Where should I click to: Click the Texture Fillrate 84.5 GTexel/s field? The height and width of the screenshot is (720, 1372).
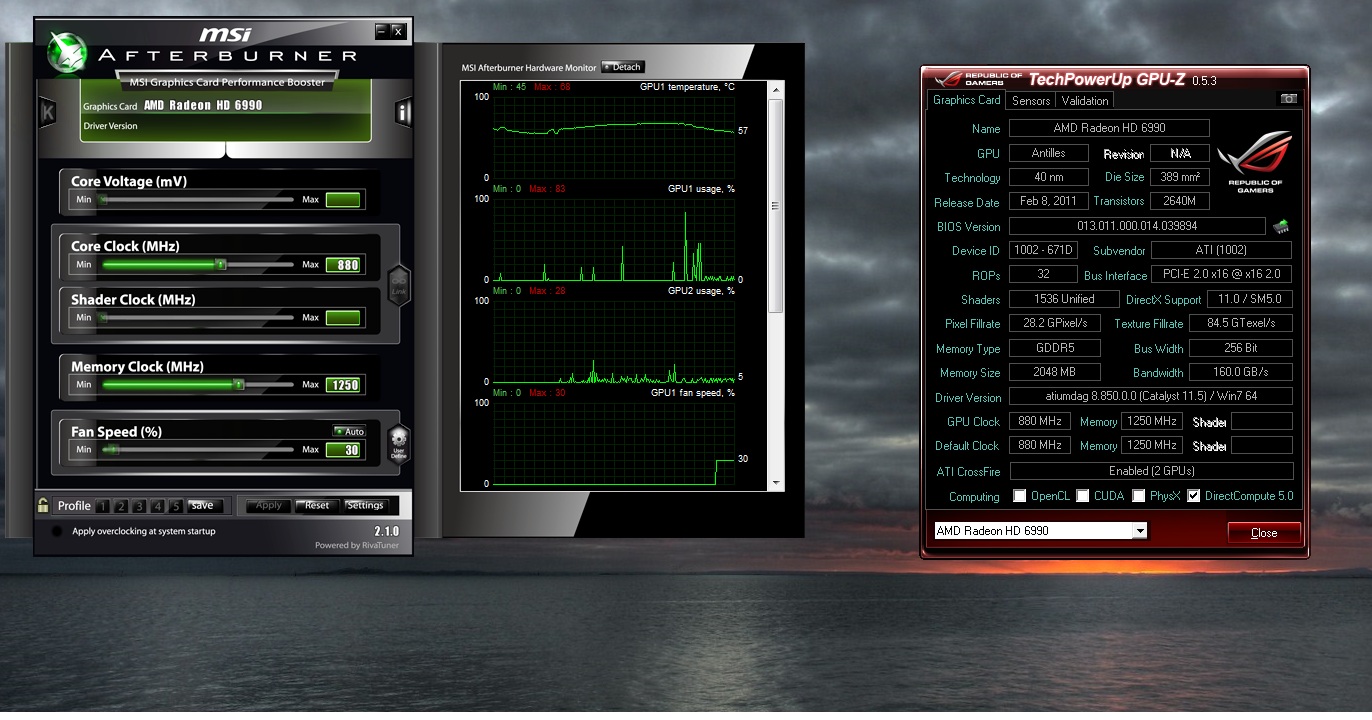tap(1240, 323)
